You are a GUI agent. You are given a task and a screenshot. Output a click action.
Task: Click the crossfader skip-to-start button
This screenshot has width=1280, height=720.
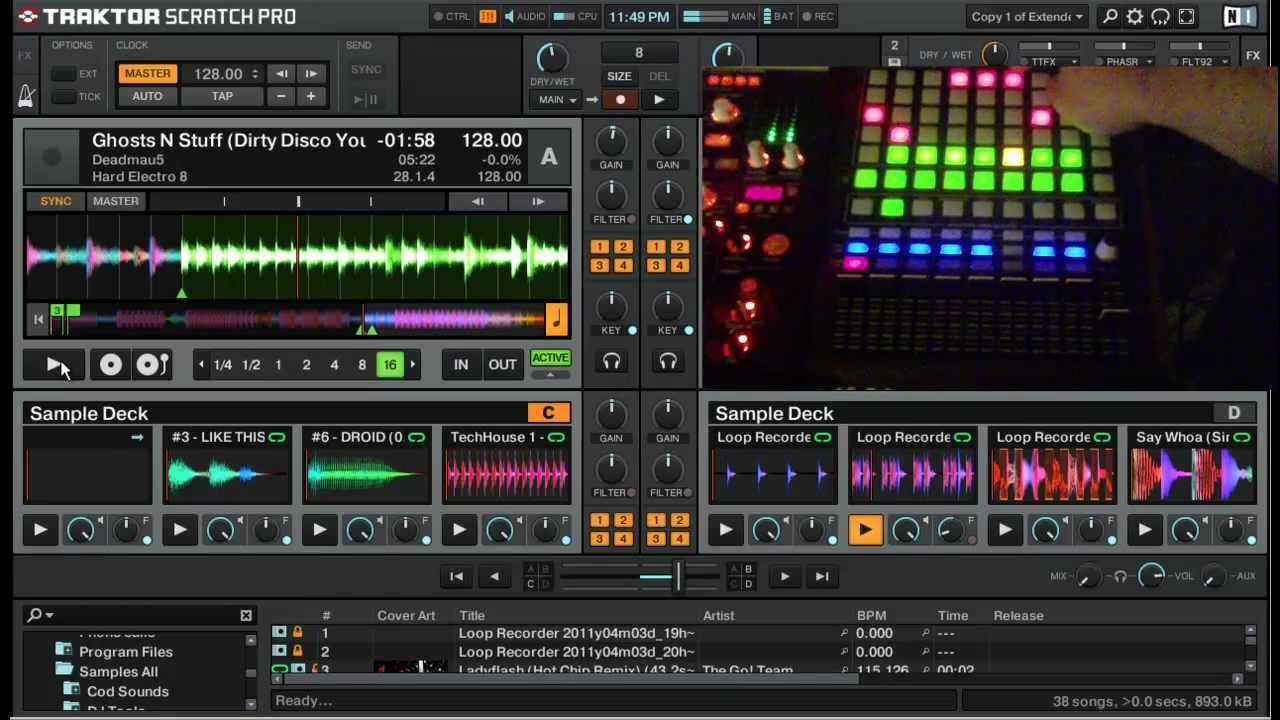[x=456, y=576]
